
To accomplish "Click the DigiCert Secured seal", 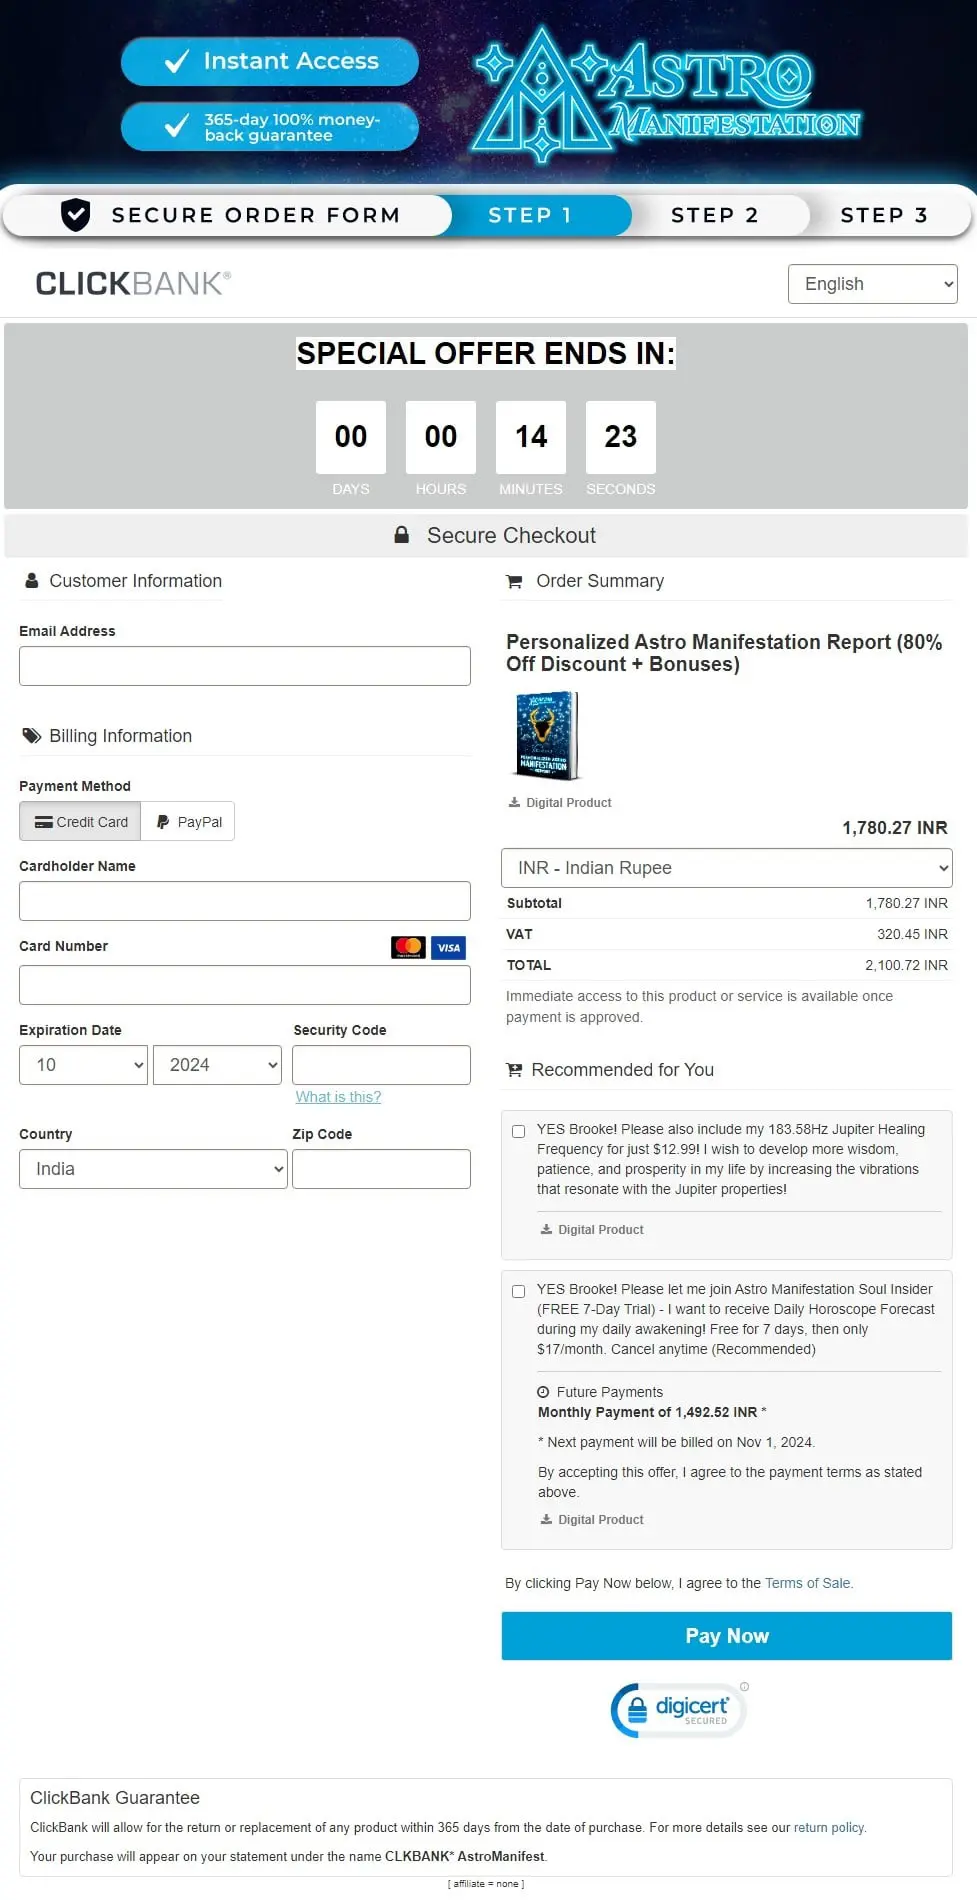I will [x=679, y=1710].
